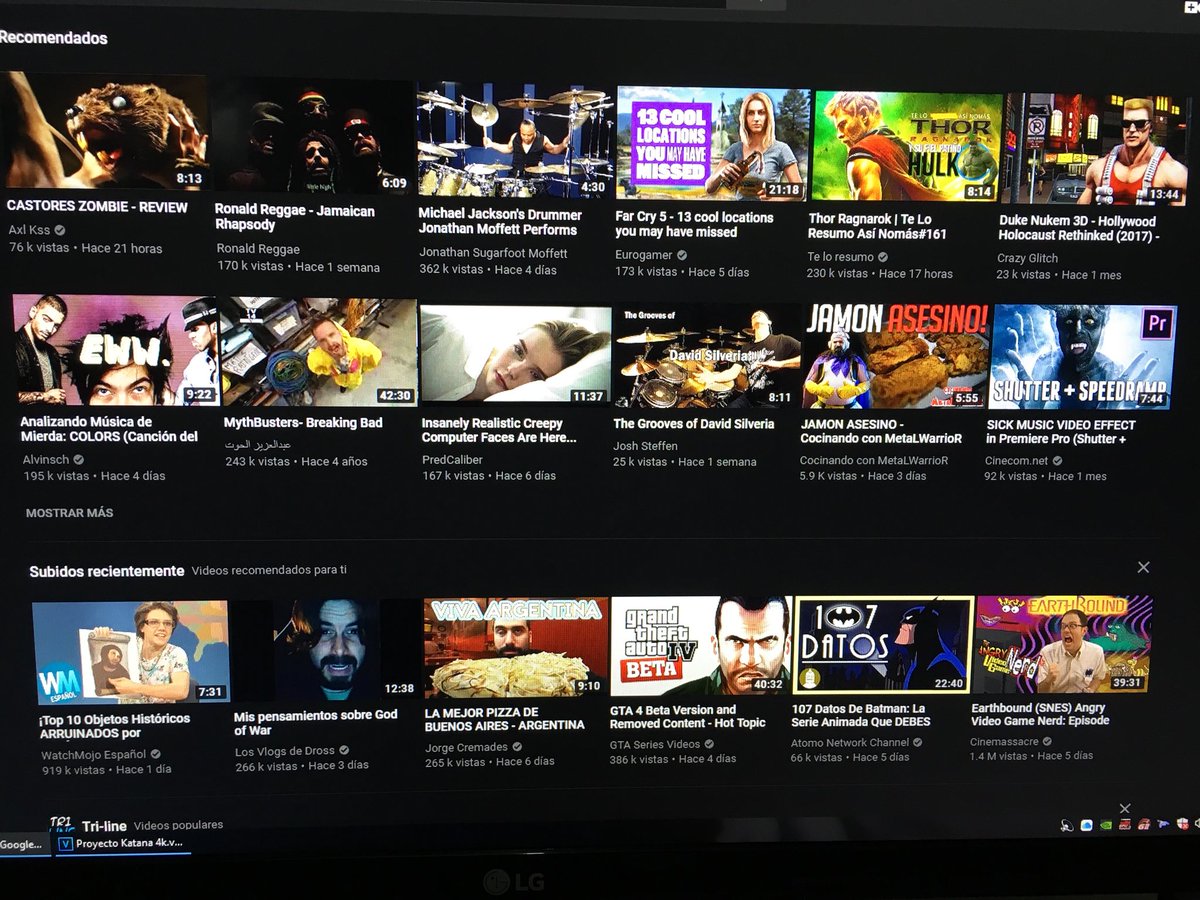Click verified badge next to GTA Series Videos
This screenshot has width=1200, height=900.
coord(709,744)
